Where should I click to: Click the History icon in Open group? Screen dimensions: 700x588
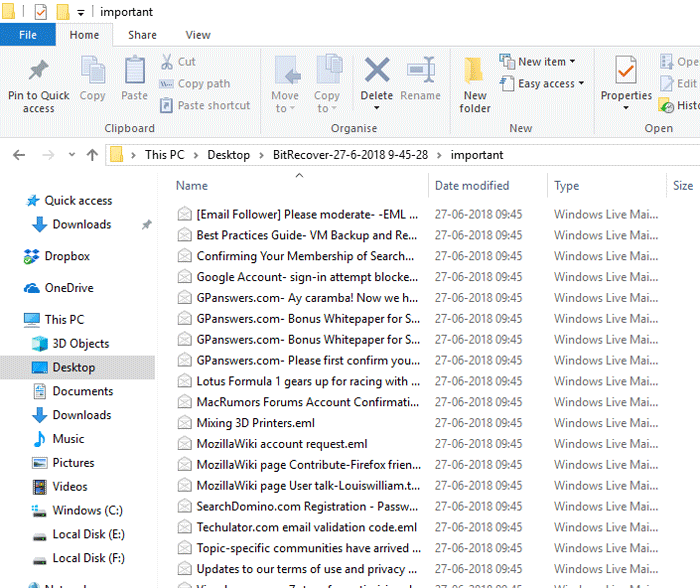coord(666,105)
